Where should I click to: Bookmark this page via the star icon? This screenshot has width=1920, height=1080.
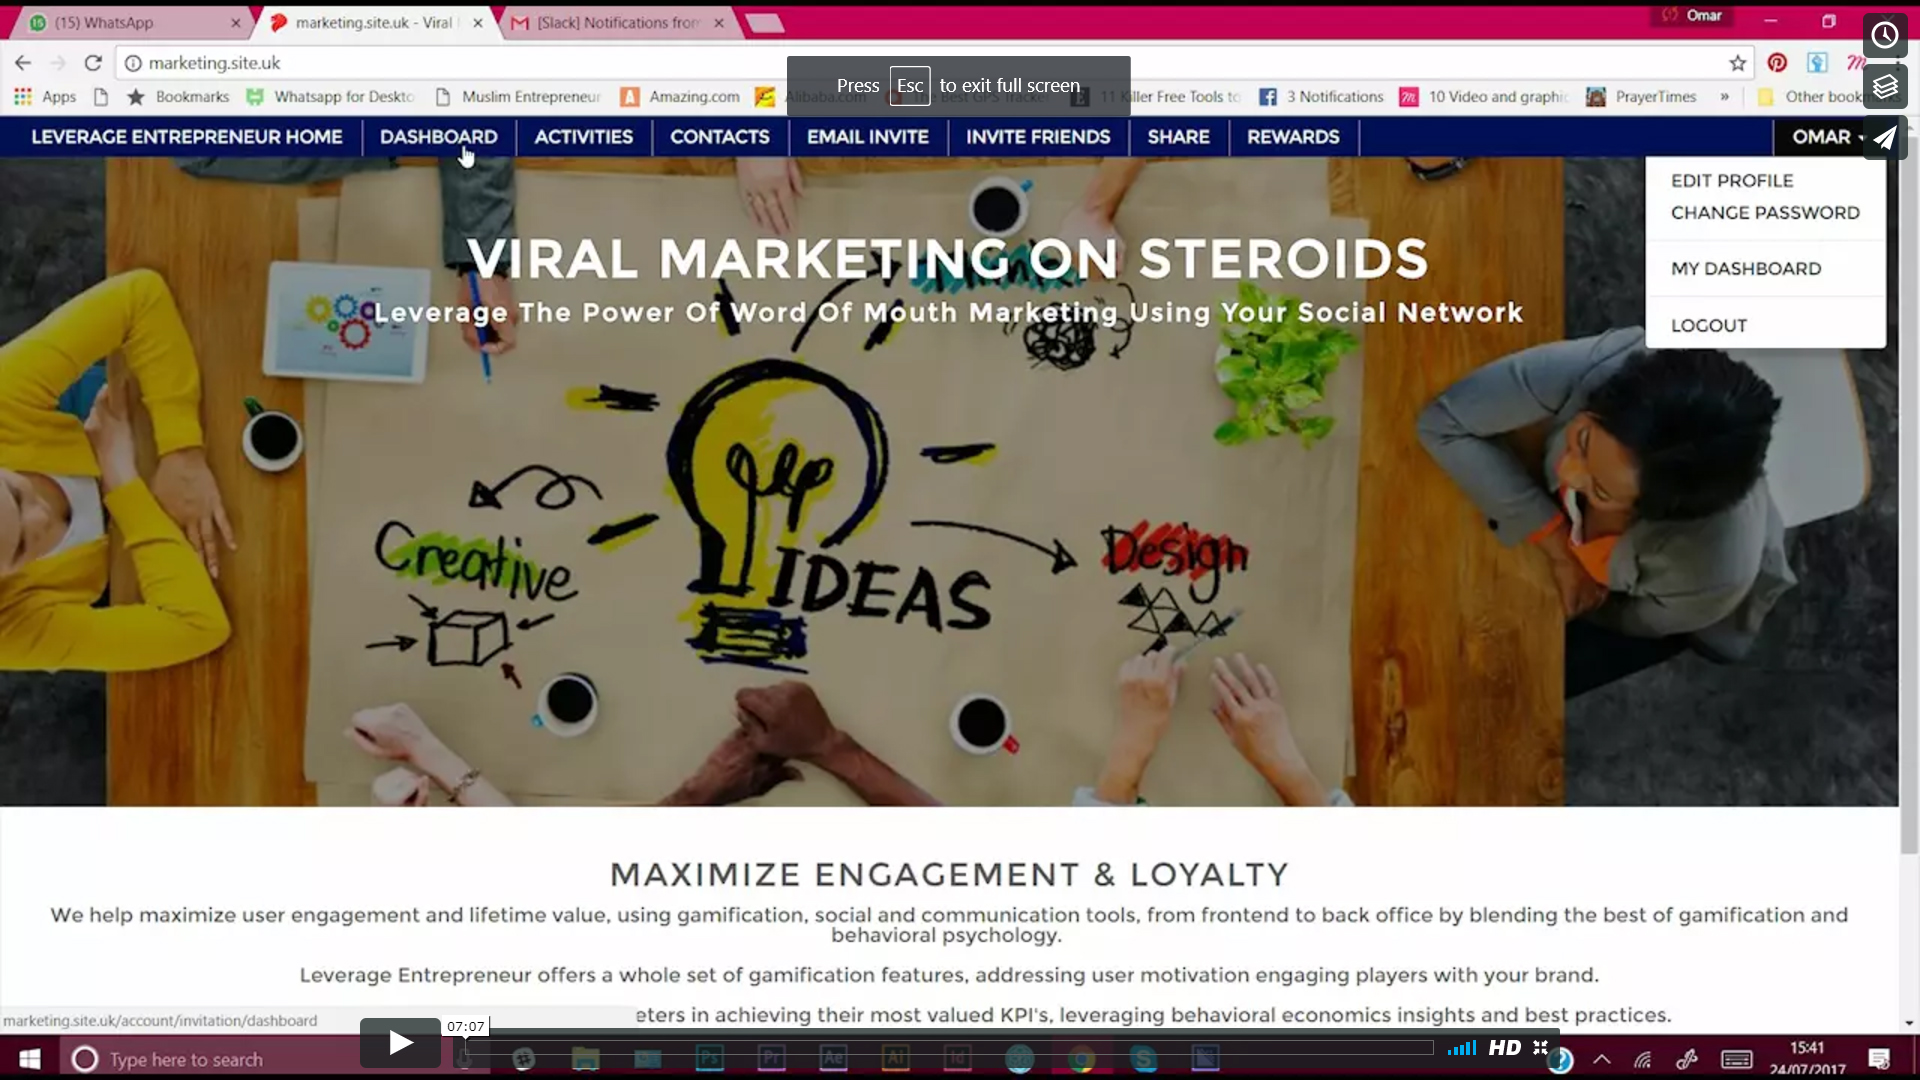click(x=1738, y=62)
